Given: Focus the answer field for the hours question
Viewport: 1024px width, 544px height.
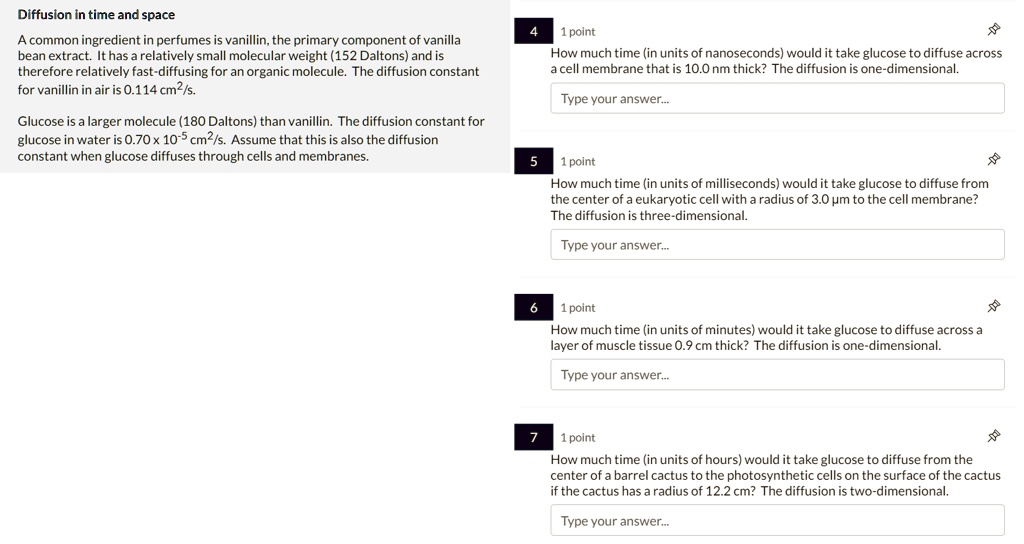Looking at the screenshot, I should click(777, 521).
